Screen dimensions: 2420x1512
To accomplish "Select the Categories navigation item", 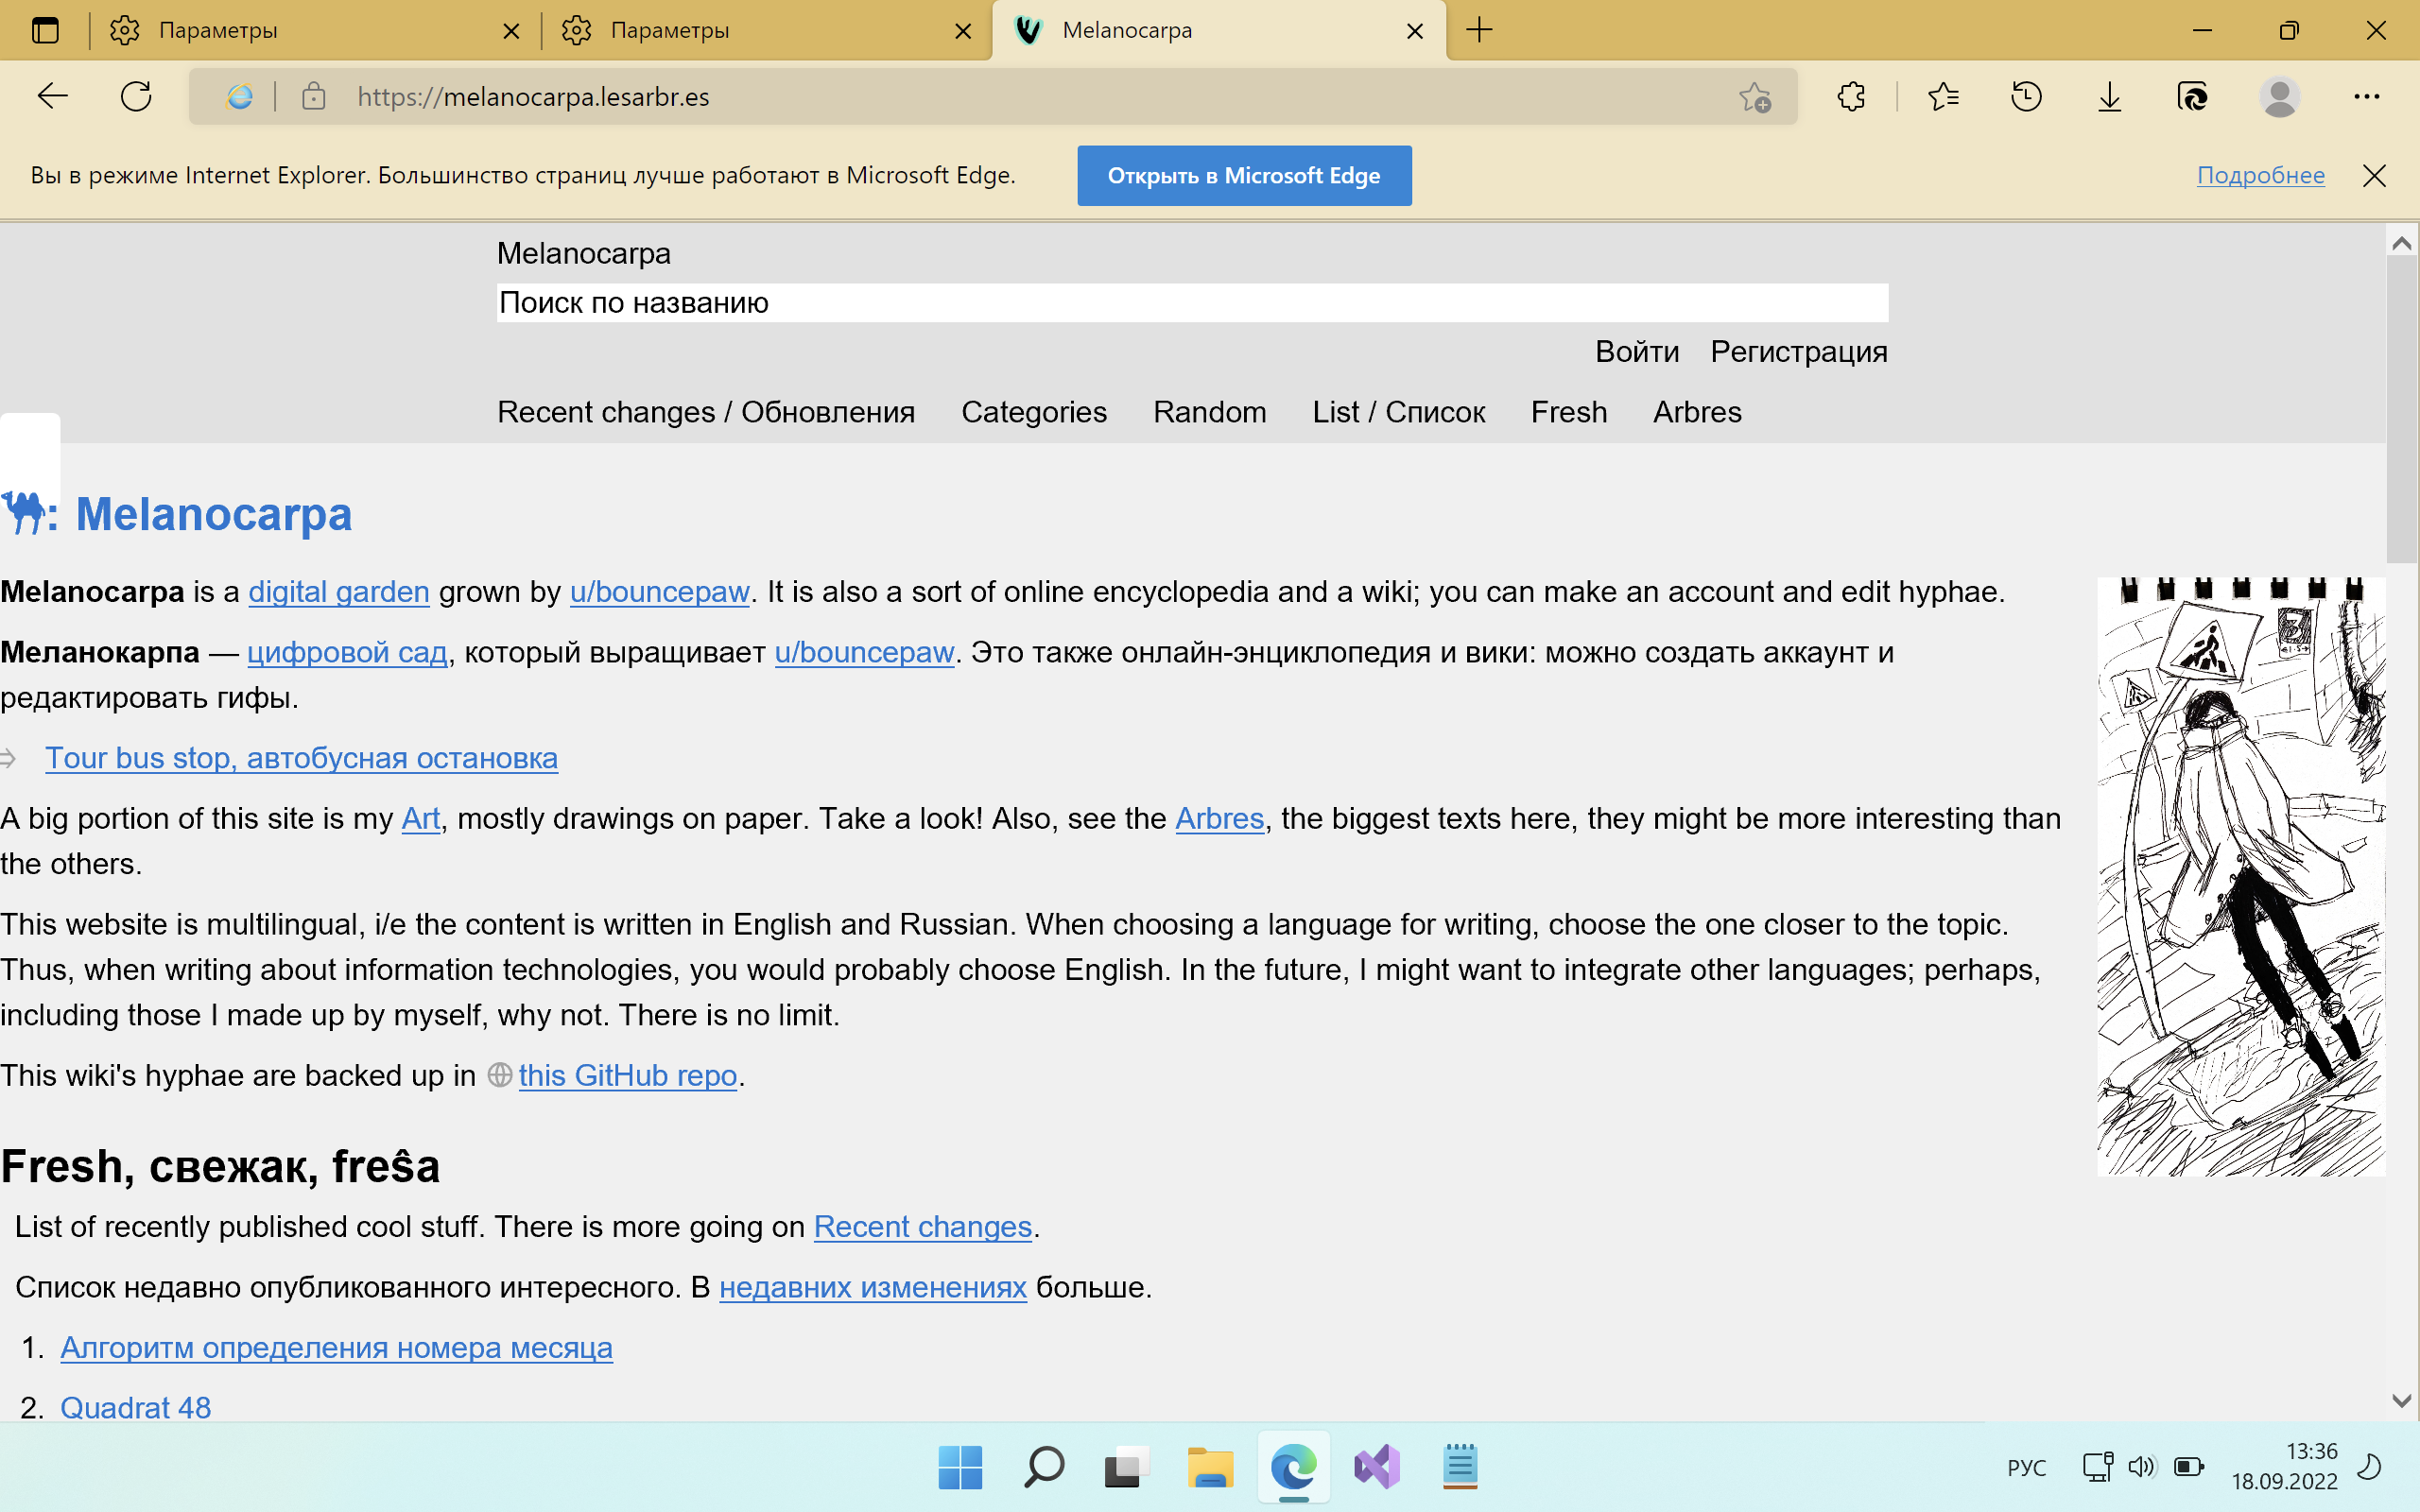I will click(x=1033, y=412).
